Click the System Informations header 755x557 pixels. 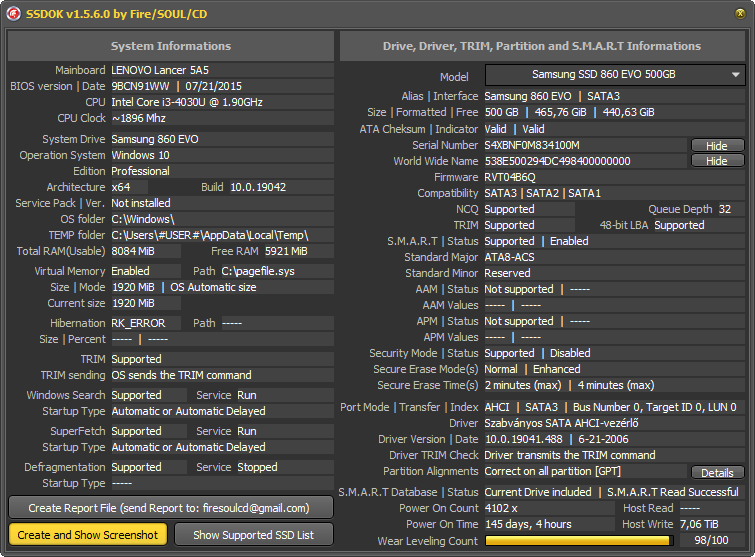(x=171, y=46)
